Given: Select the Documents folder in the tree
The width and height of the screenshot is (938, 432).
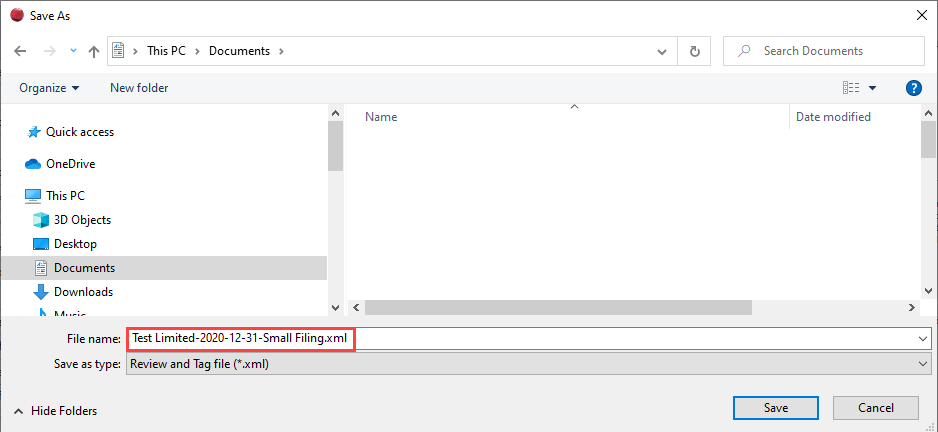Looking at the screenshot, I should (84, 267).
